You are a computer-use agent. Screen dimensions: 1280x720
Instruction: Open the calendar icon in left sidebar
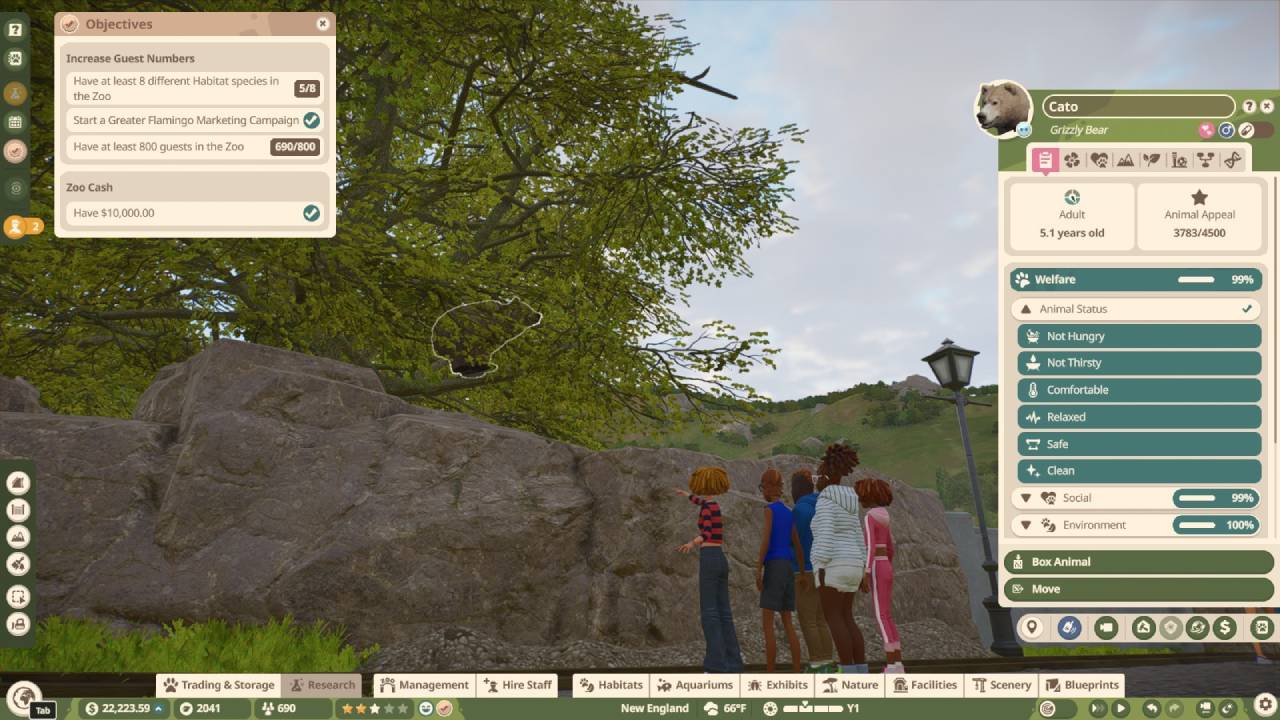[15, 122]
